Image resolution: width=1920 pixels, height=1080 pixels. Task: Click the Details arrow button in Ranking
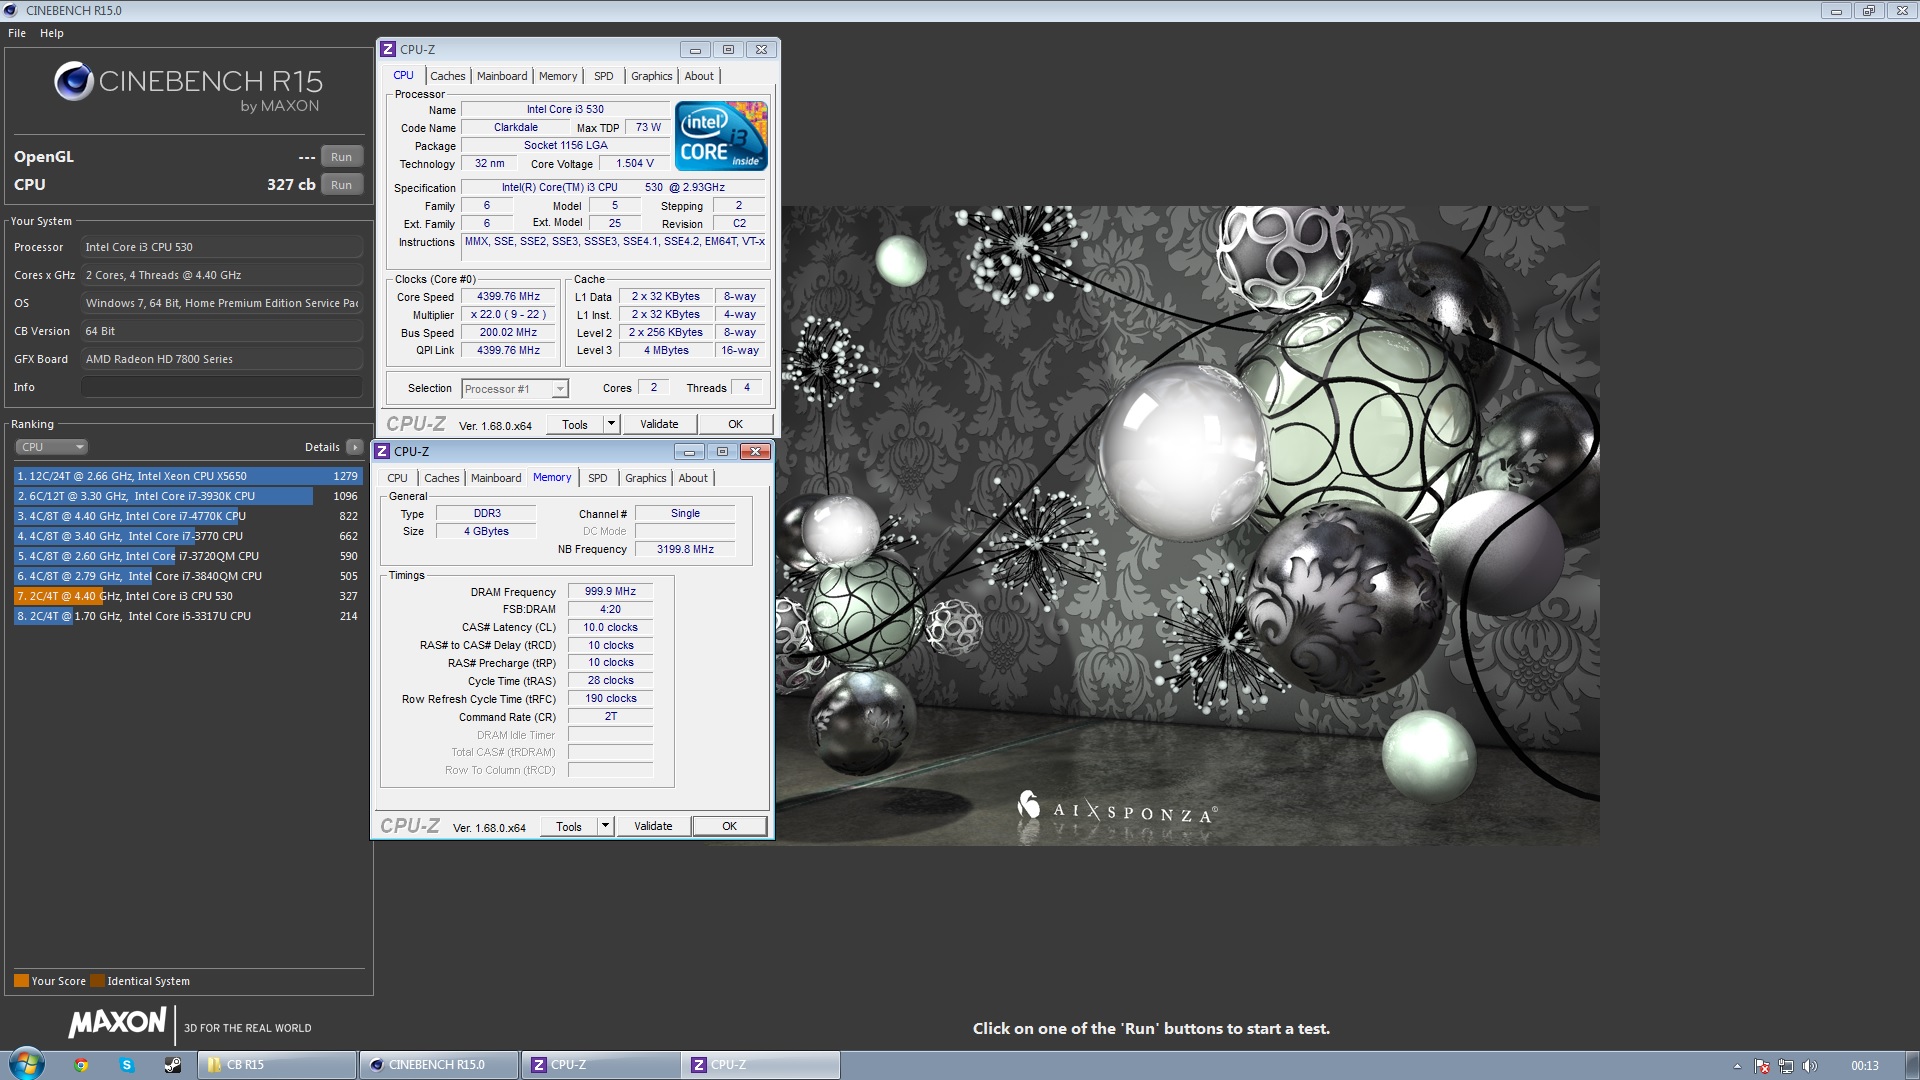coord(355,447)
